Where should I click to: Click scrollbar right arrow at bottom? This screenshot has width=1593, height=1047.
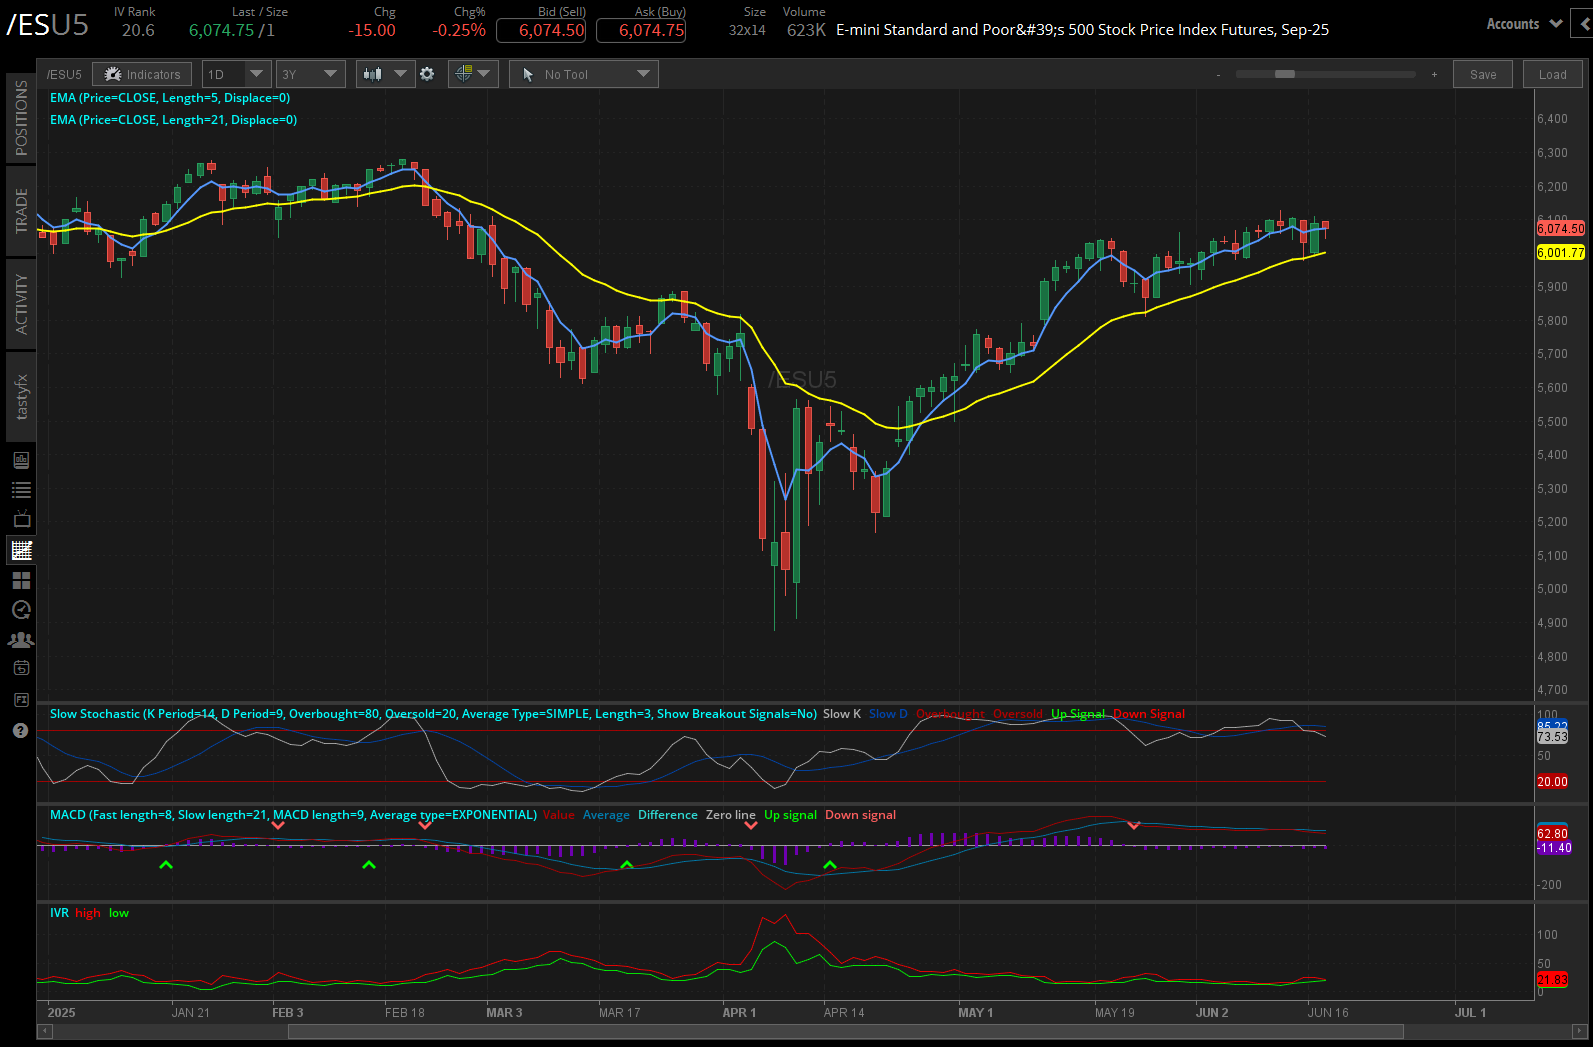1580,1031
